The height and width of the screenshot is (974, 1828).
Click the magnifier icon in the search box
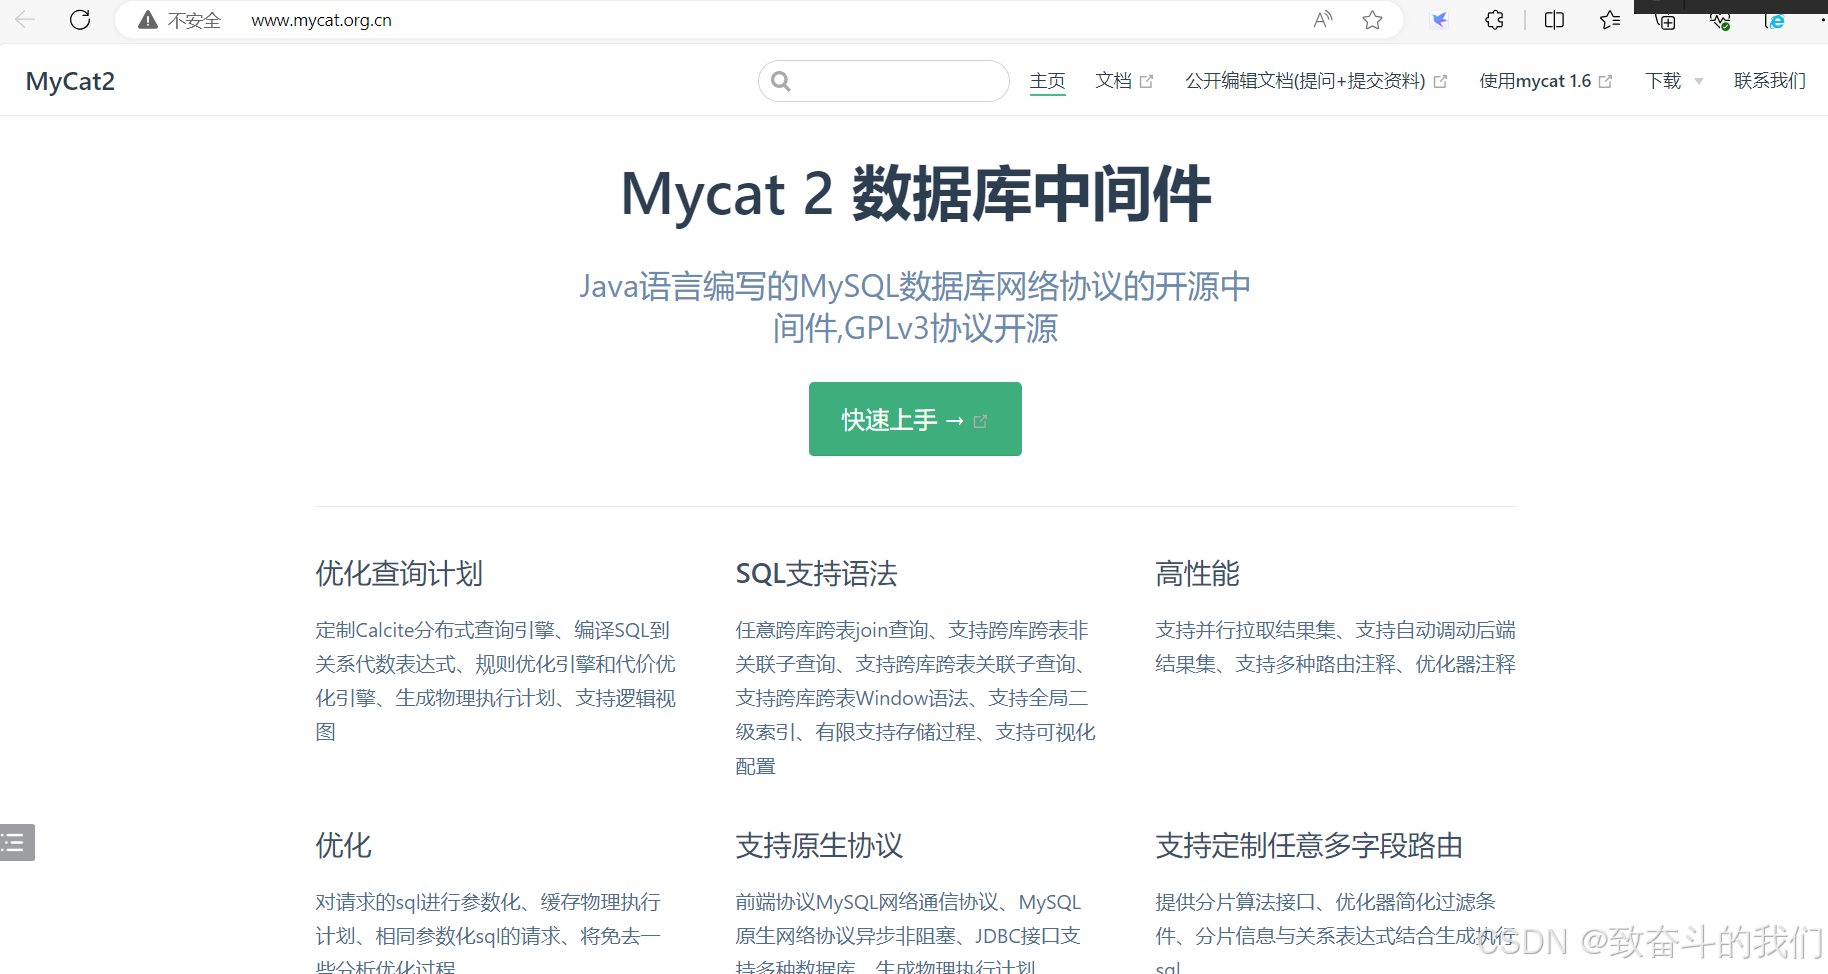click(x=781, y=81)
